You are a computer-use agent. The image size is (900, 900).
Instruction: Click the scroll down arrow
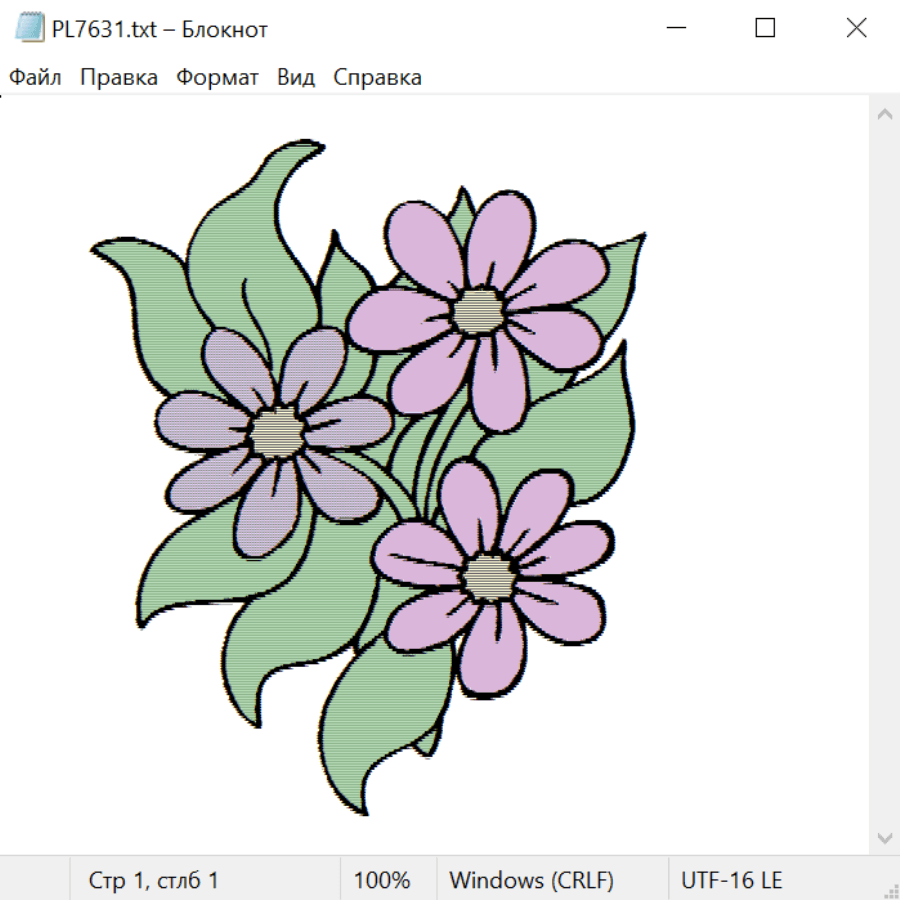[x=884, y=837]
